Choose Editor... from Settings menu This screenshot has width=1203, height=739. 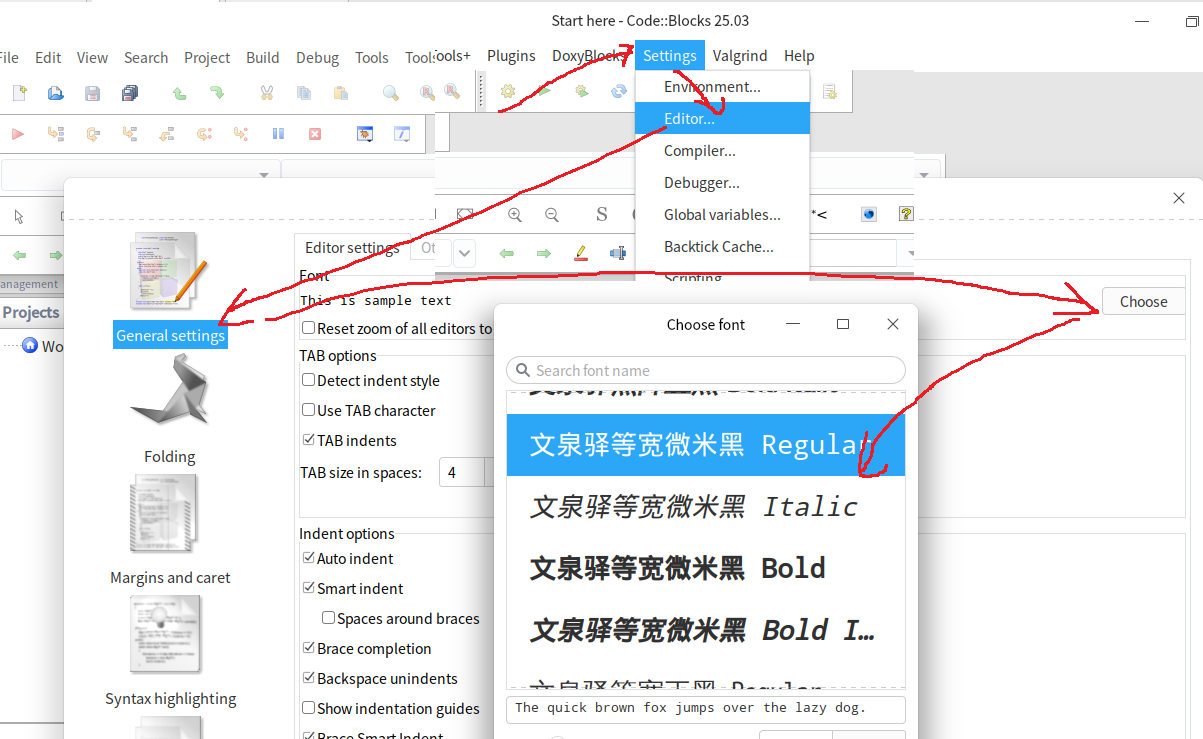(722, 118)
